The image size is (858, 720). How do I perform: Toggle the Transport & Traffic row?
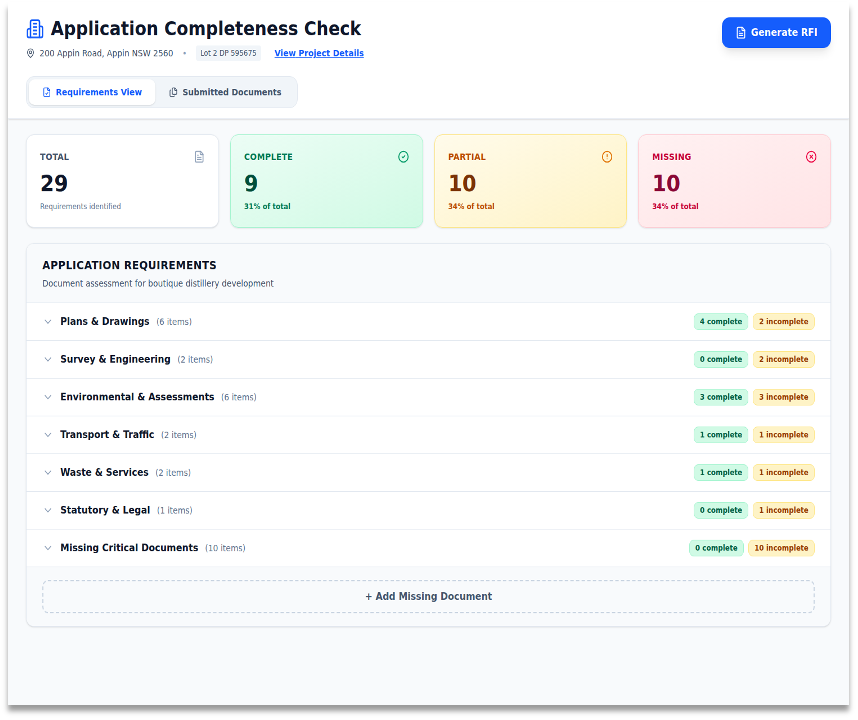(107, 435)
